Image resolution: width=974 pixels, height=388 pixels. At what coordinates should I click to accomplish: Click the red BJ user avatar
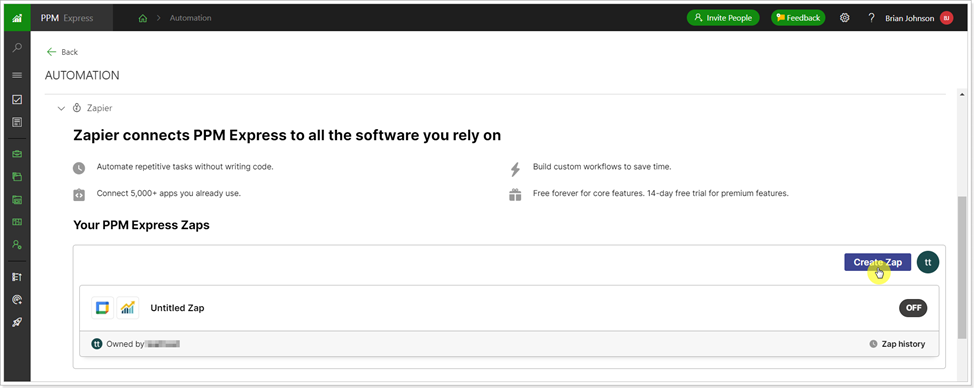[946, 18]
